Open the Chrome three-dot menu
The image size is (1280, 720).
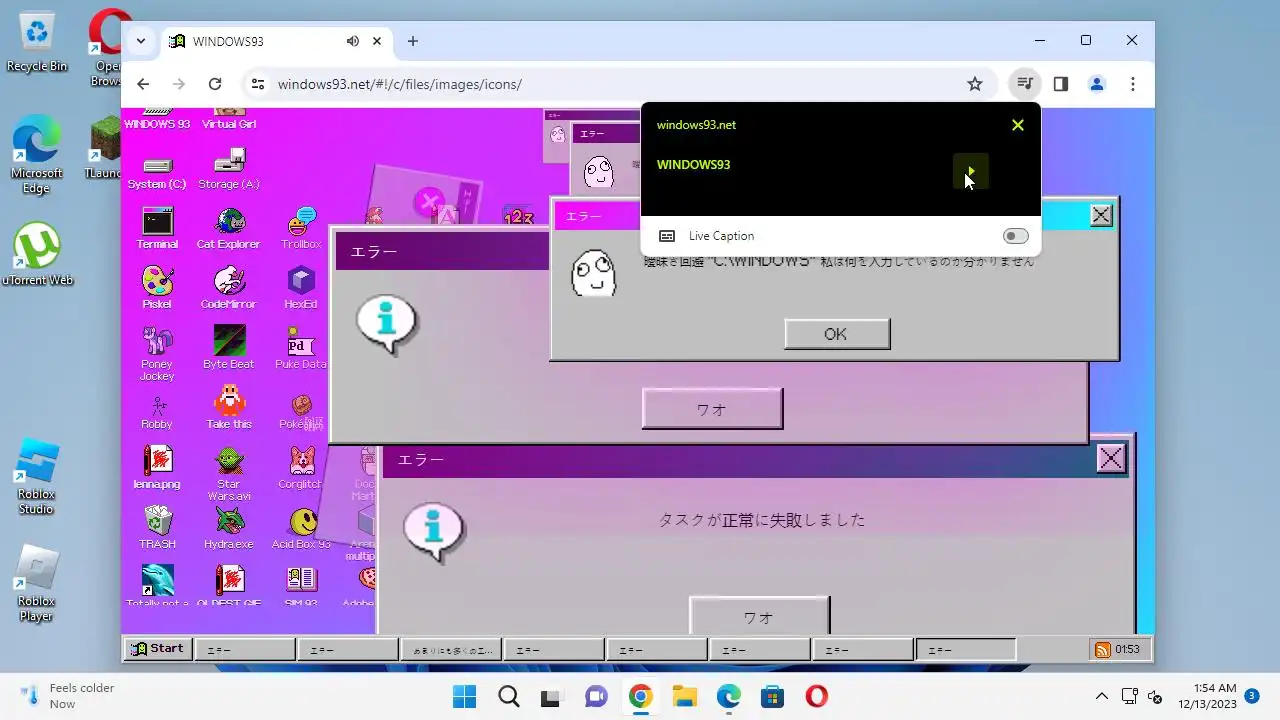pyautogui.click(x=1133, y=84)
